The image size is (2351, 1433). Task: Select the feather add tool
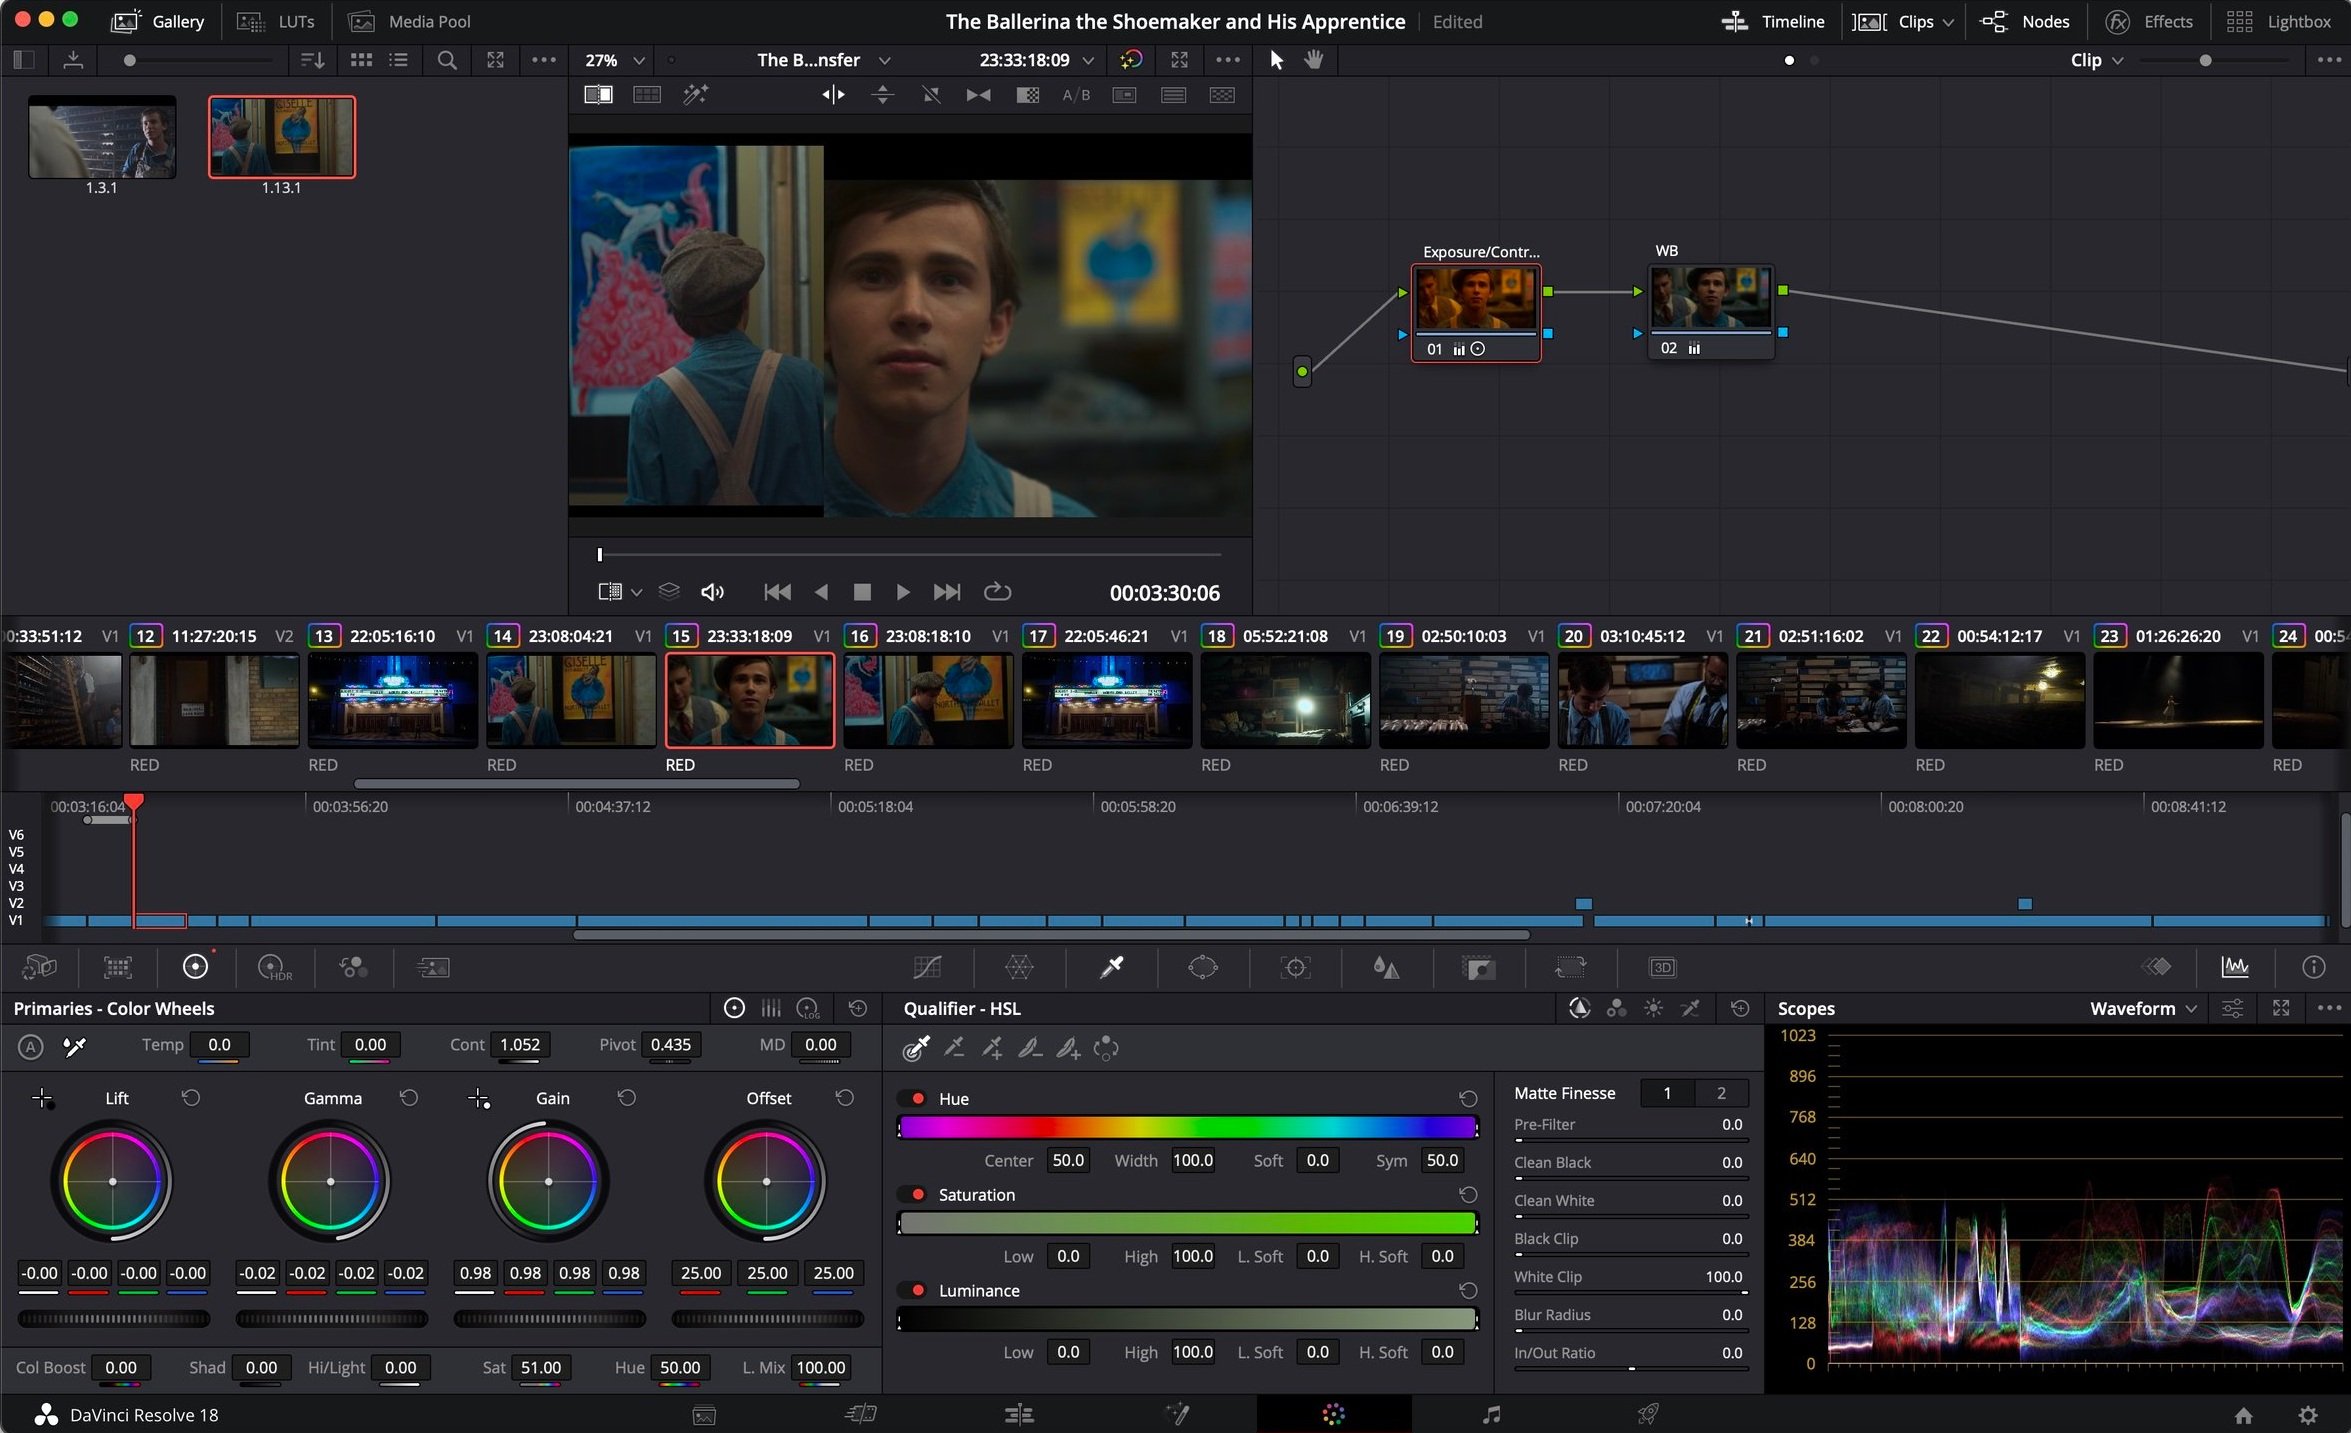point(1068,1048)
